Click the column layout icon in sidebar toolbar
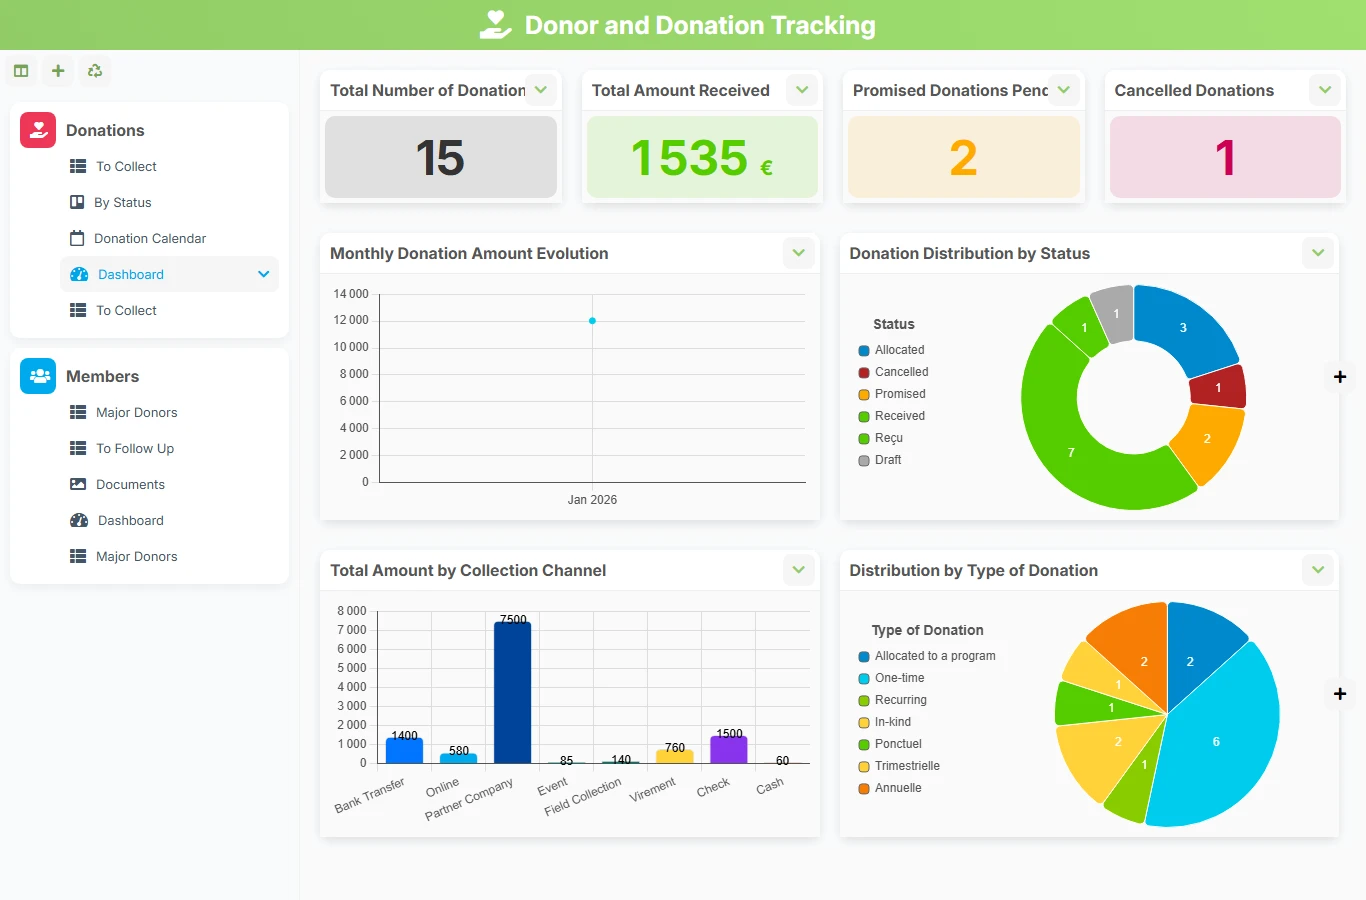The image size is (1366, 900). (21, 71)
